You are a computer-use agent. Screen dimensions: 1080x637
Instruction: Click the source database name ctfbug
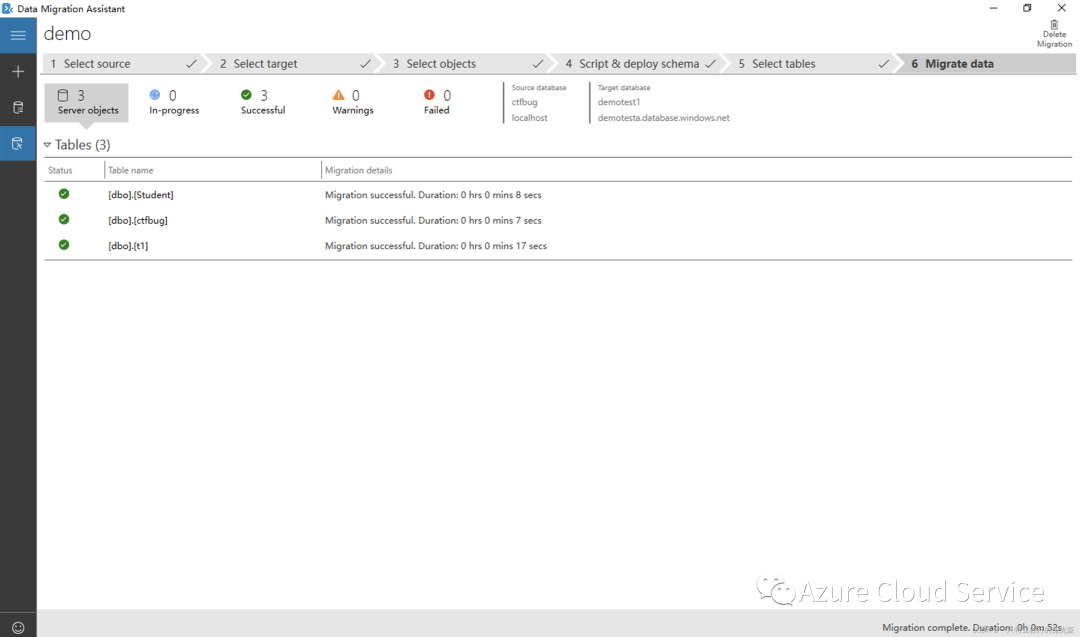pos(524,102)
